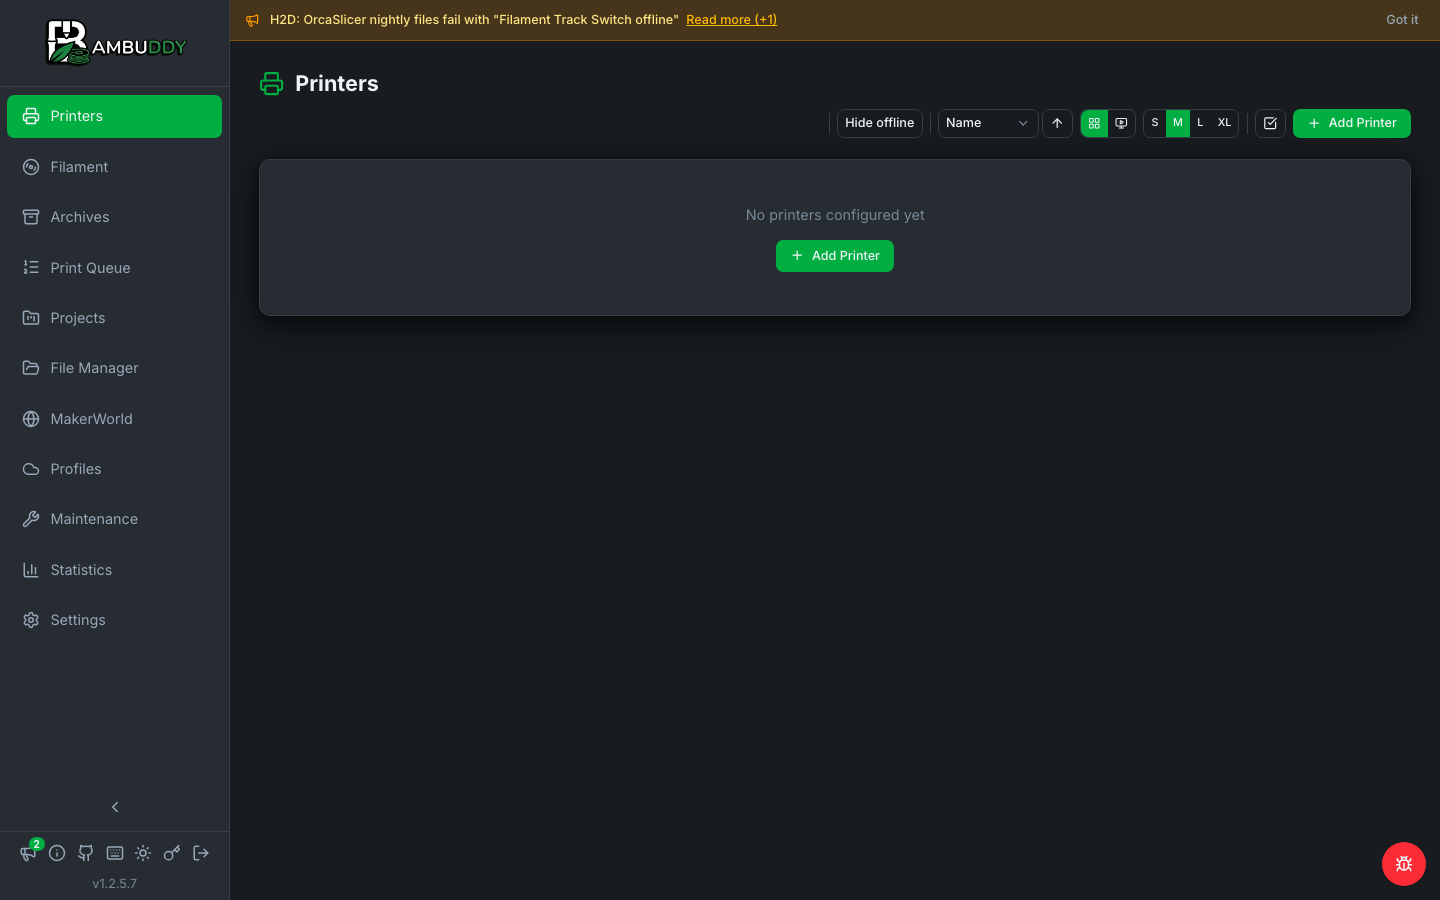Log out using the exit arrow icon
This screenshot has height=900, width=1440.
pyautogui.click(x=201, y=853)
